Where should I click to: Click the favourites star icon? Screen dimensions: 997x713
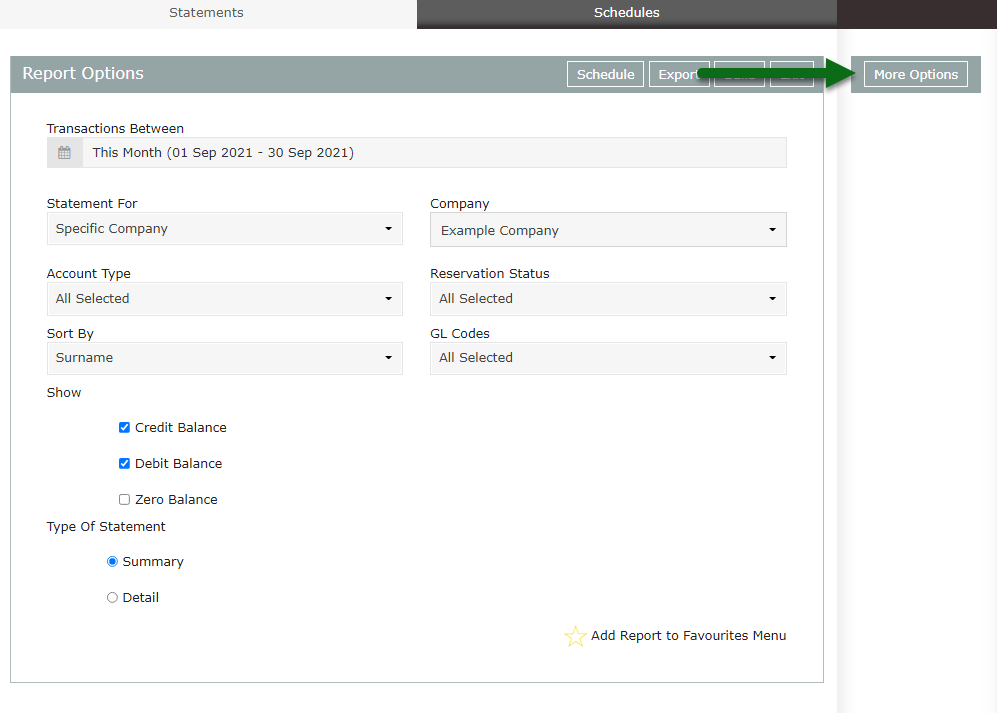coord(575,636)
